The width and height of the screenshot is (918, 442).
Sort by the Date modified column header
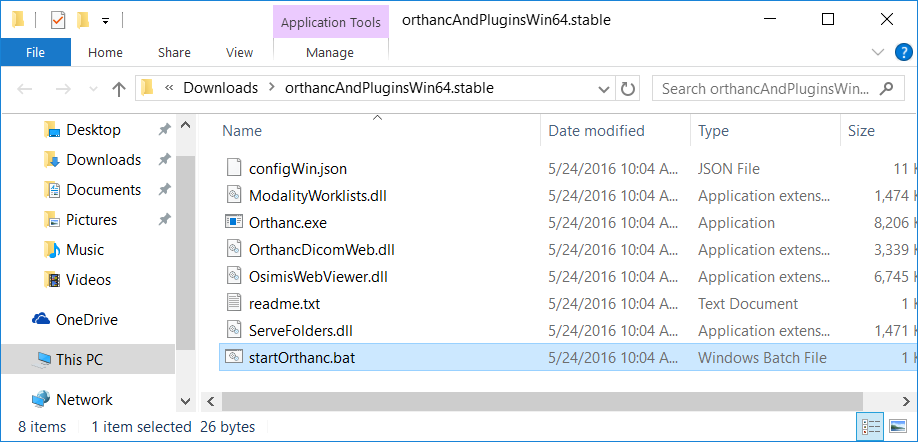click(x=596, y=131)
